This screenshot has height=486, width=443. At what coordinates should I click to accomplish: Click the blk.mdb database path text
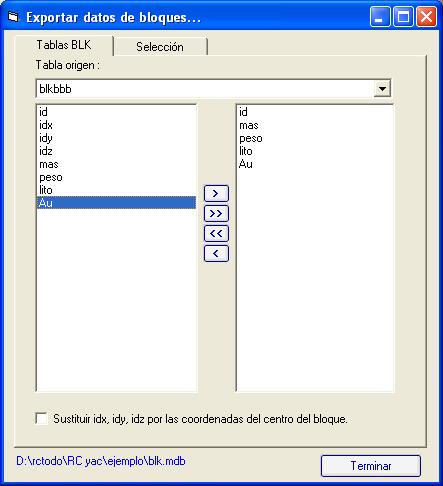pos(101,461)
